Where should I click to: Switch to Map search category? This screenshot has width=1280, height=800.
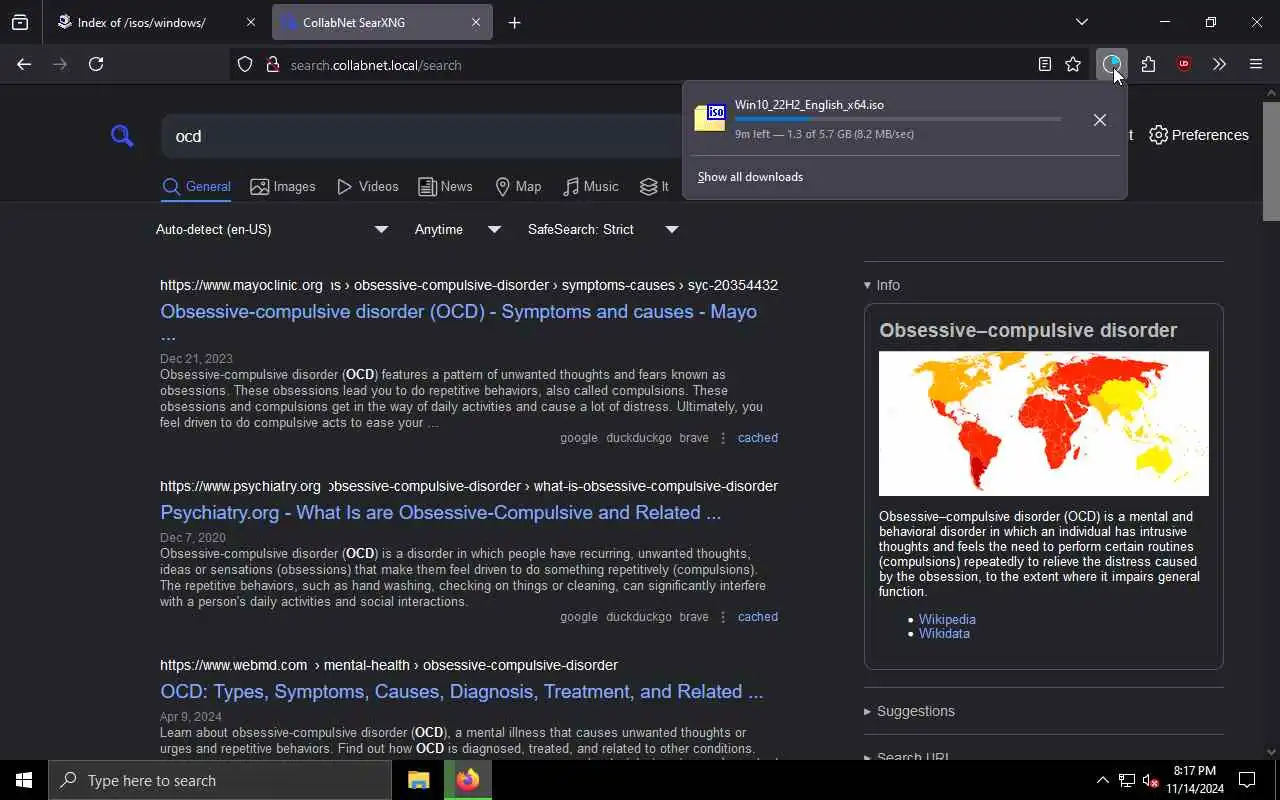(518, 187)
